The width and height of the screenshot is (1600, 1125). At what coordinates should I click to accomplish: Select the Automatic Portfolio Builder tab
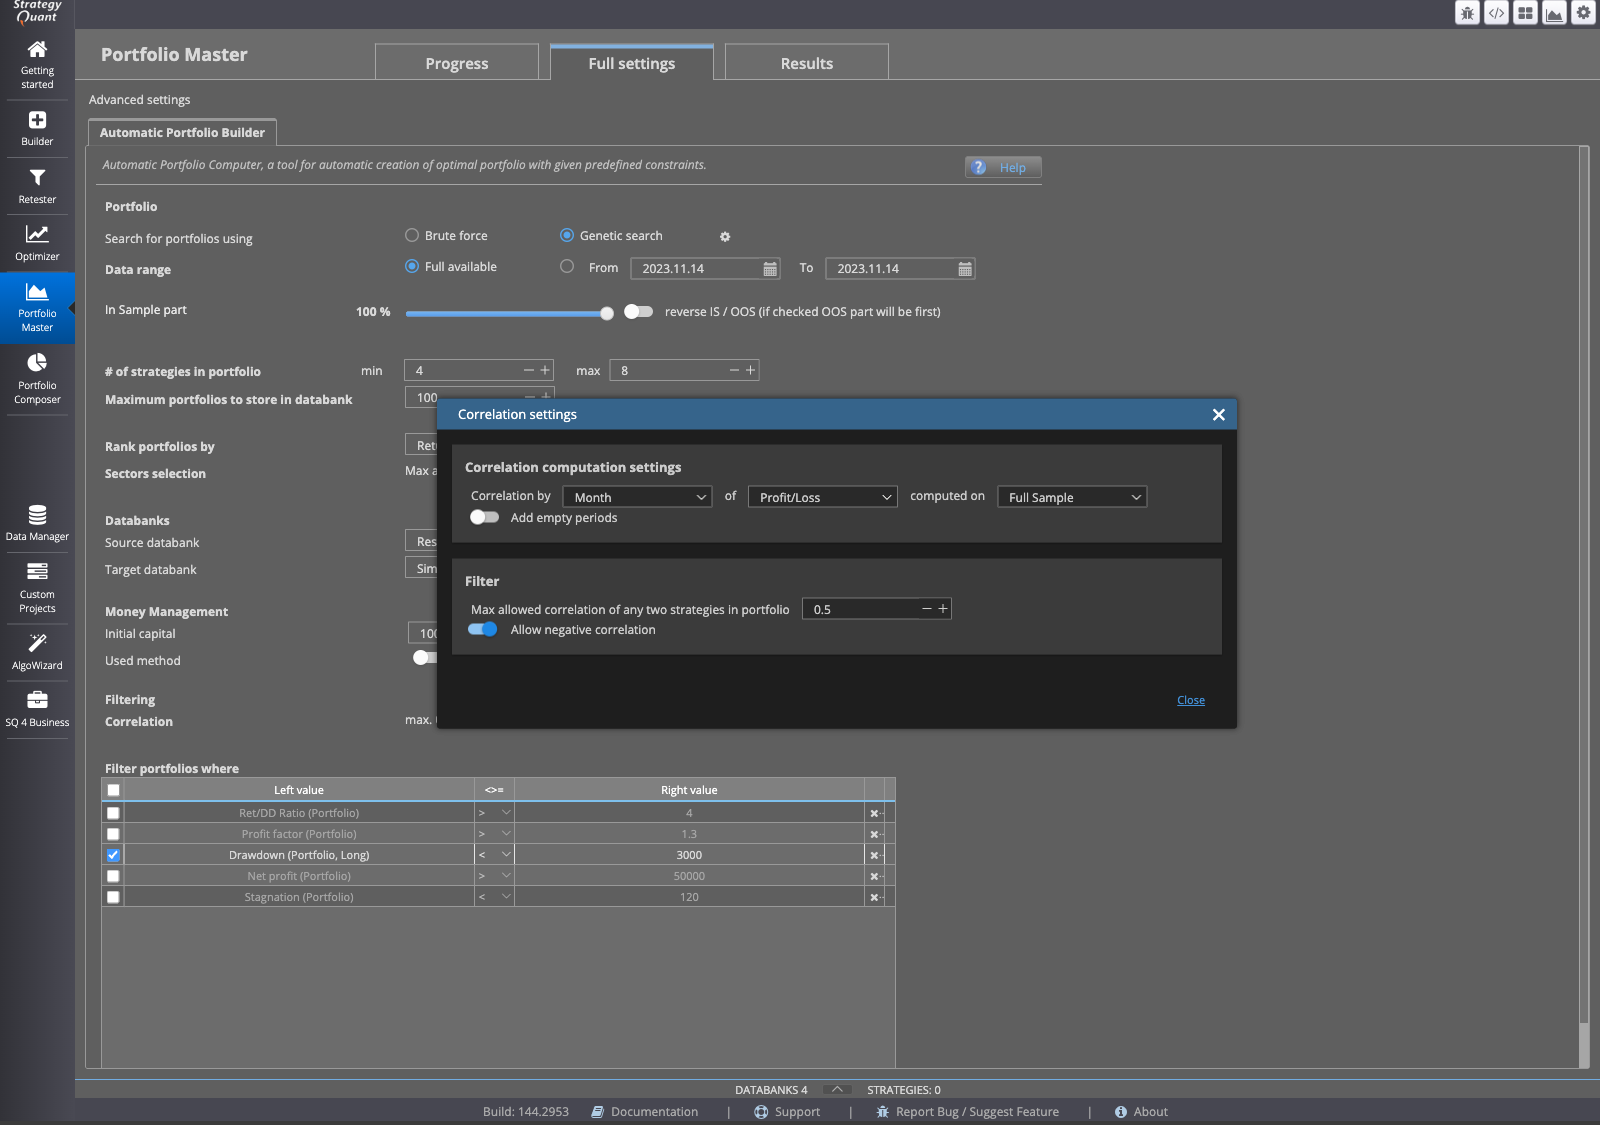pyautogui.click(x=182, y=132)
